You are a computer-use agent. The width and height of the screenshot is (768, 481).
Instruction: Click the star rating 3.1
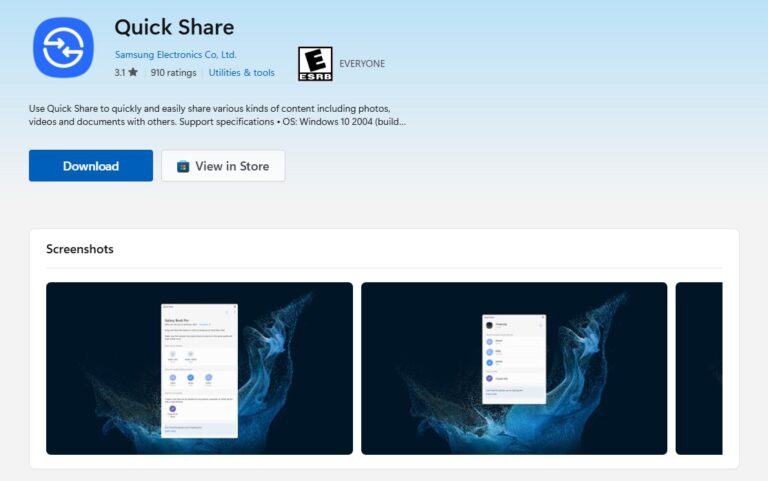click(126, 72)
